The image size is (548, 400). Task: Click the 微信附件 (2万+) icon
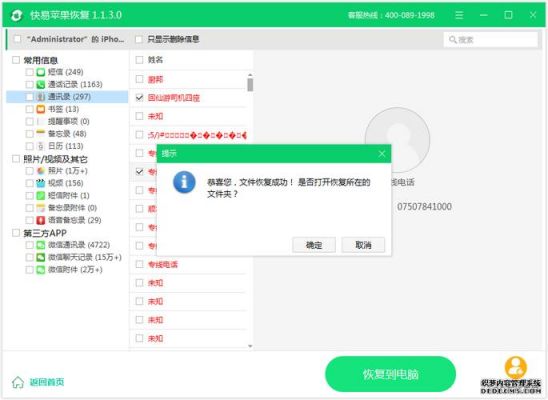click(41, 270)
